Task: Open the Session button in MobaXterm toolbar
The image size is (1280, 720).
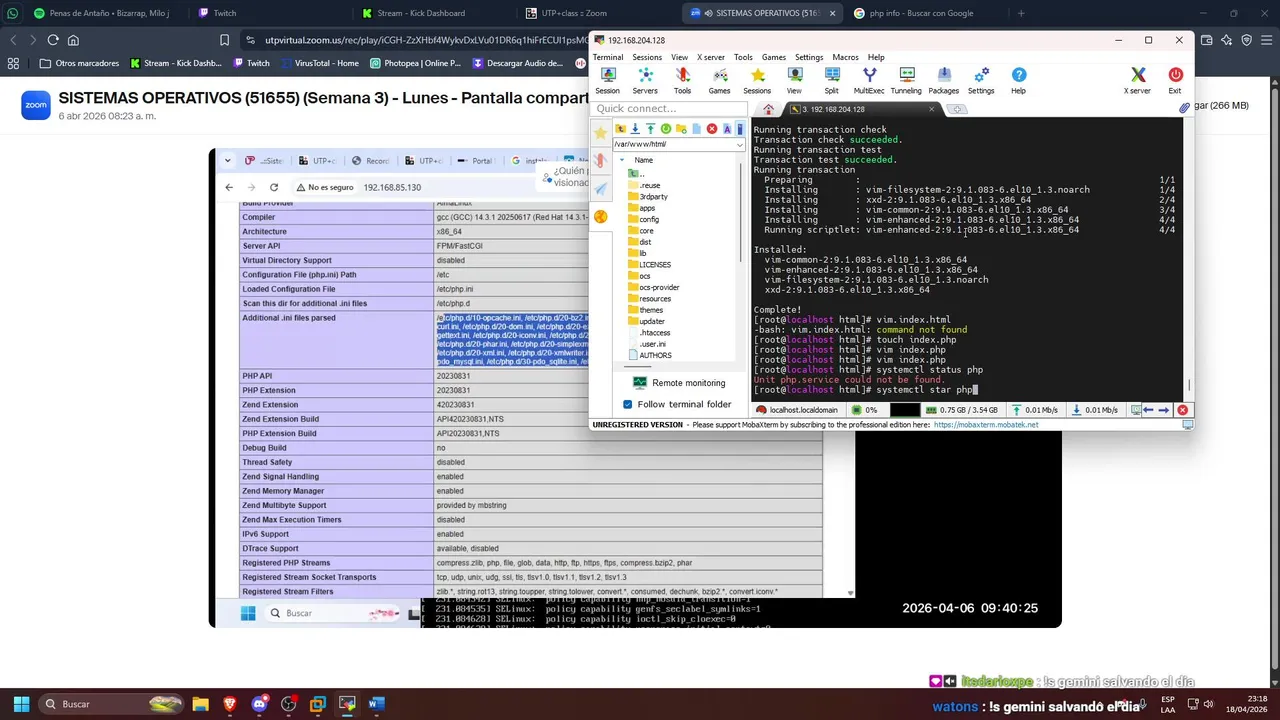Action: (x=607, y=80)
